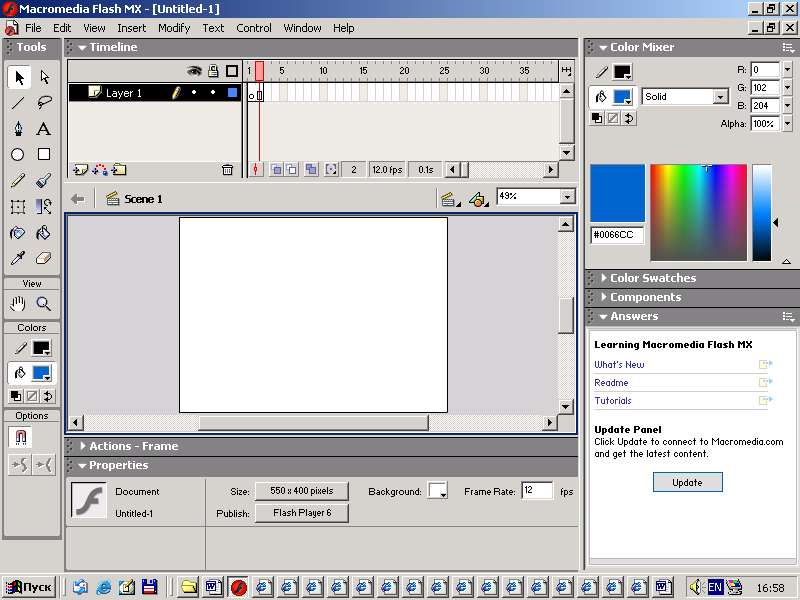The height and width of the screenshot is (600, 800).
Task: Open the Tutorials link
Action: point(613,401)
